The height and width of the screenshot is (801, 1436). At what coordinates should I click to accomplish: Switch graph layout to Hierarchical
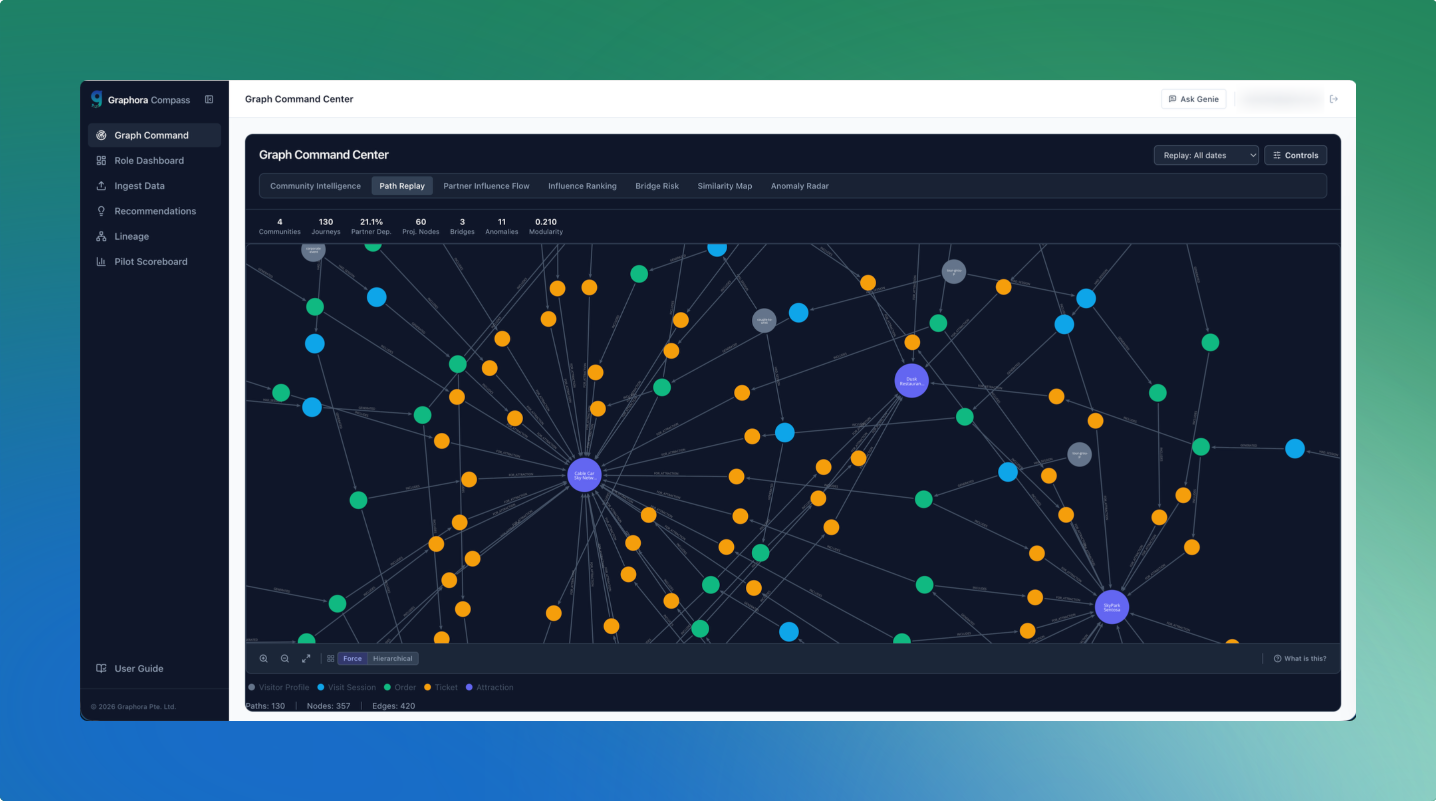click(393, 659)
